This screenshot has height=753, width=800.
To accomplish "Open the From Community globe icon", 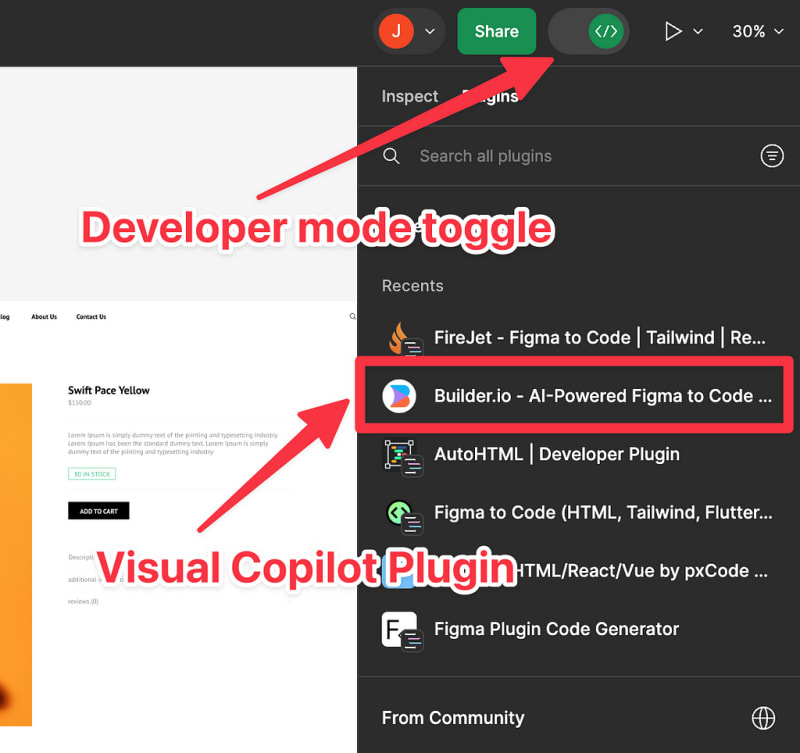I will 763,718.
